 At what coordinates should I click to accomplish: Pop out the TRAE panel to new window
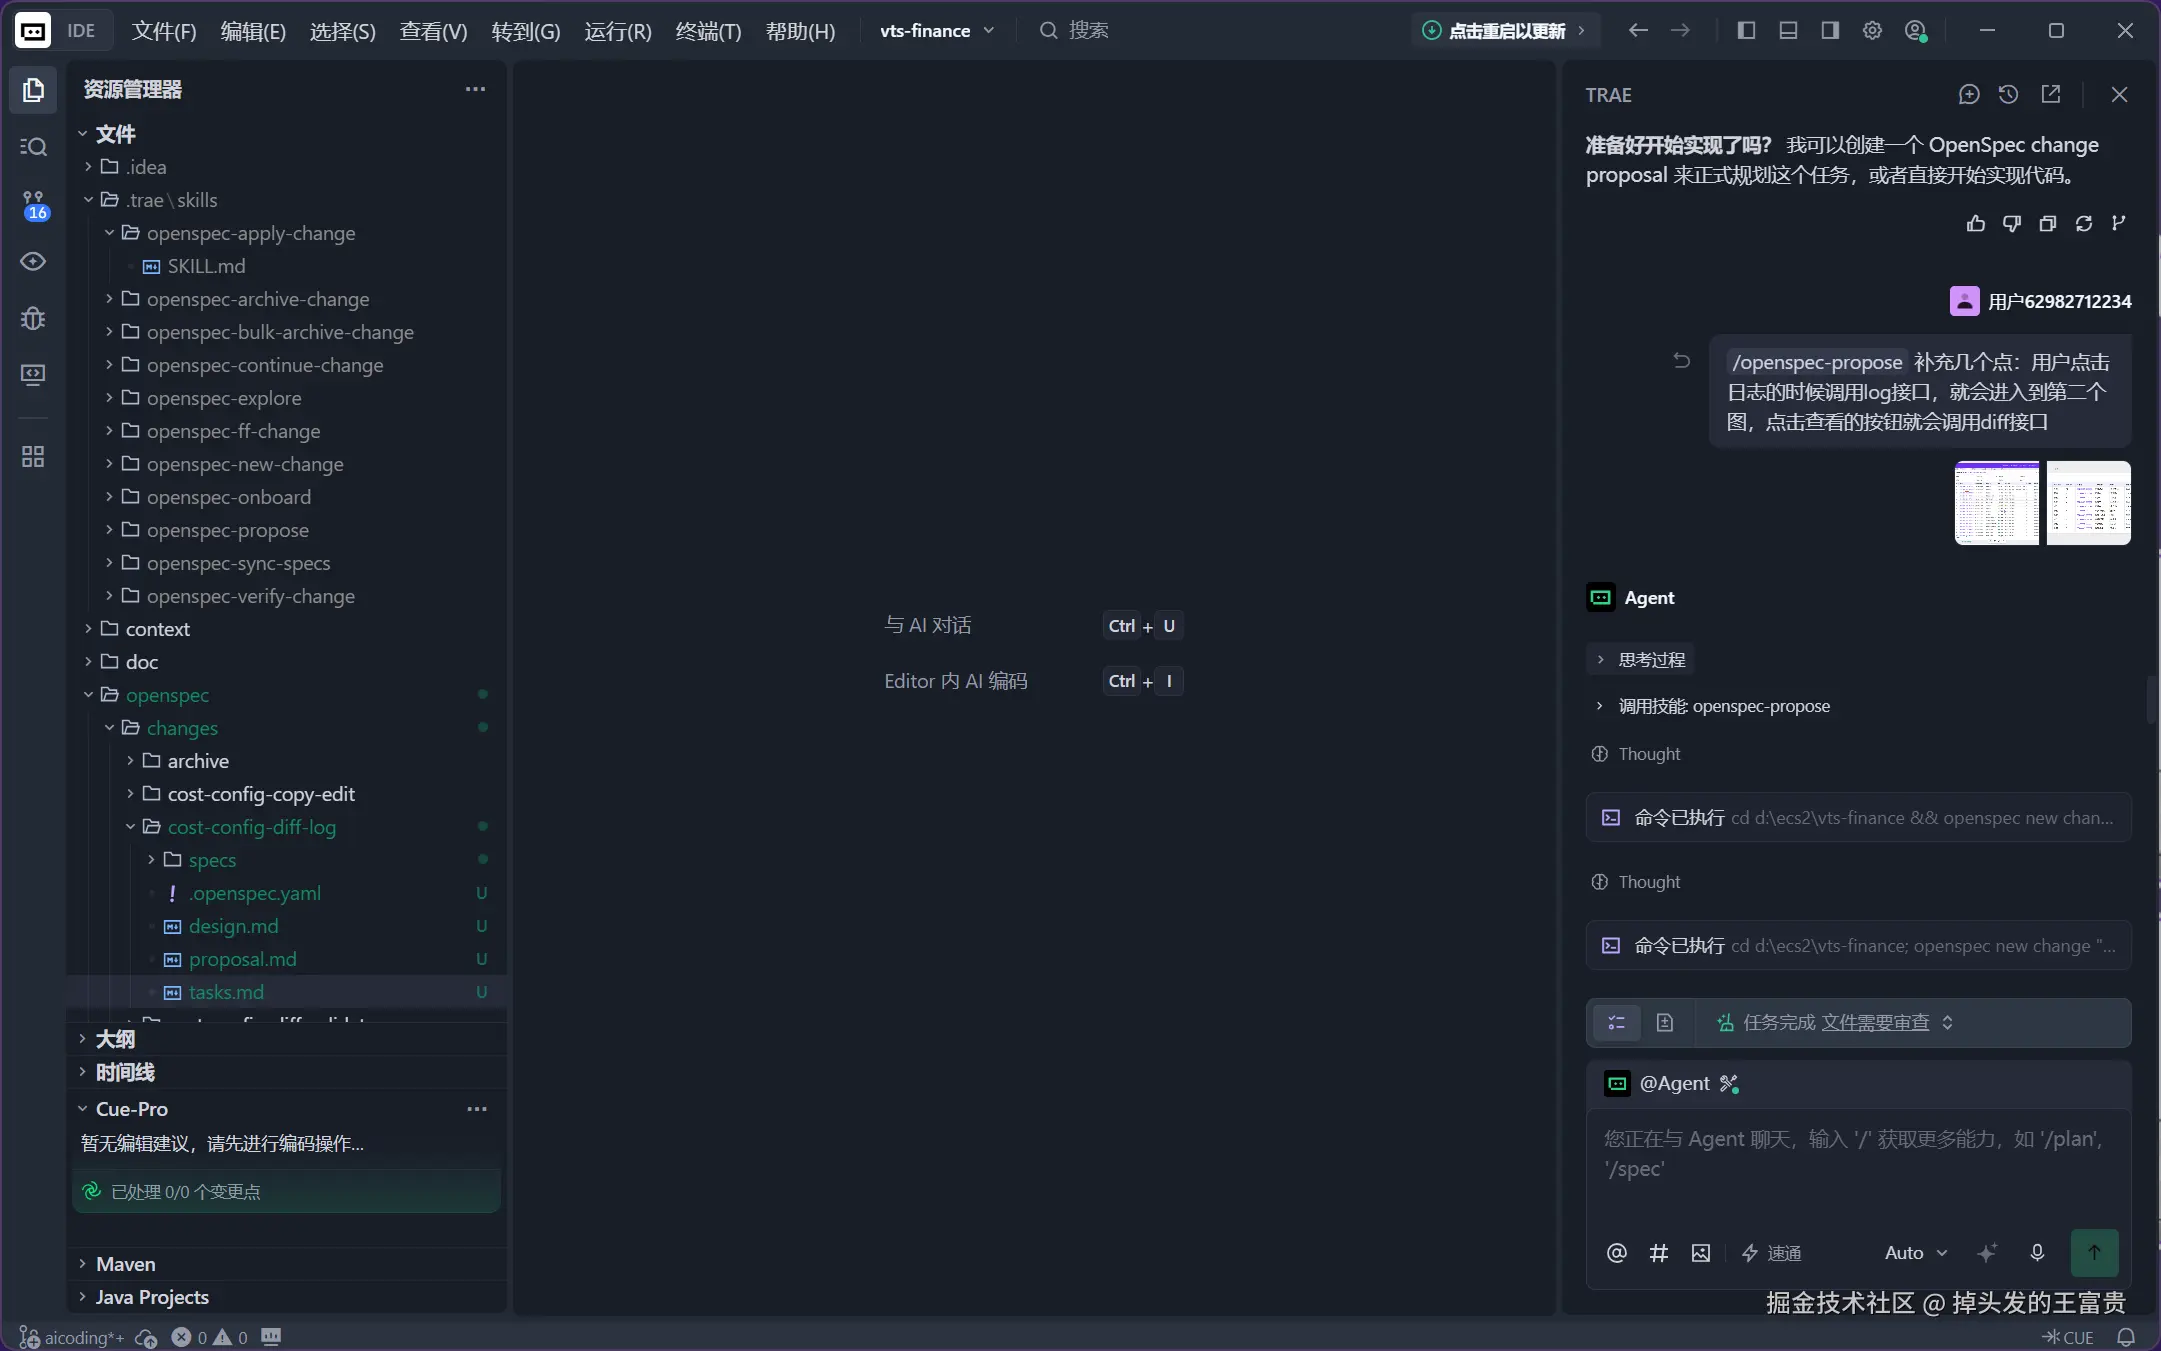[x=2050, y=95]
